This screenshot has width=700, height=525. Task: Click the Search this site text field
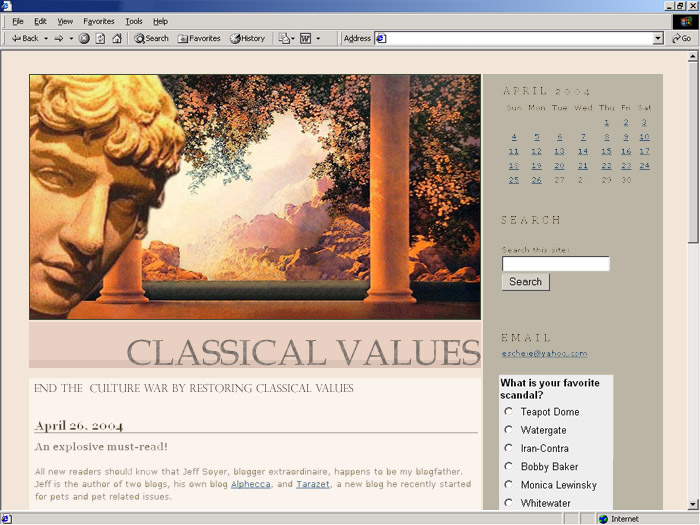pyautogui.click(x=555, y=264)
